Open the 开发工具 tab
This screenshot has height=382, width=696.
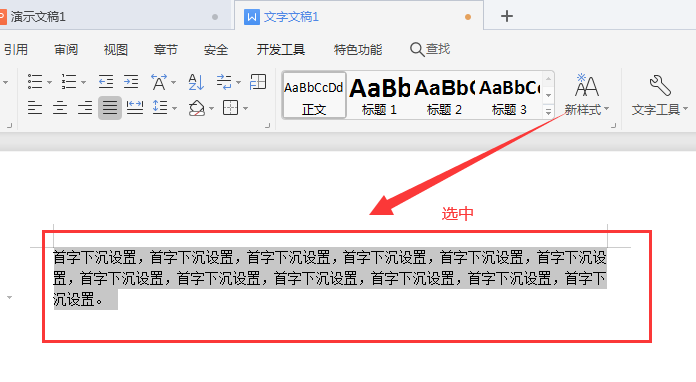[x=281, y=49]
